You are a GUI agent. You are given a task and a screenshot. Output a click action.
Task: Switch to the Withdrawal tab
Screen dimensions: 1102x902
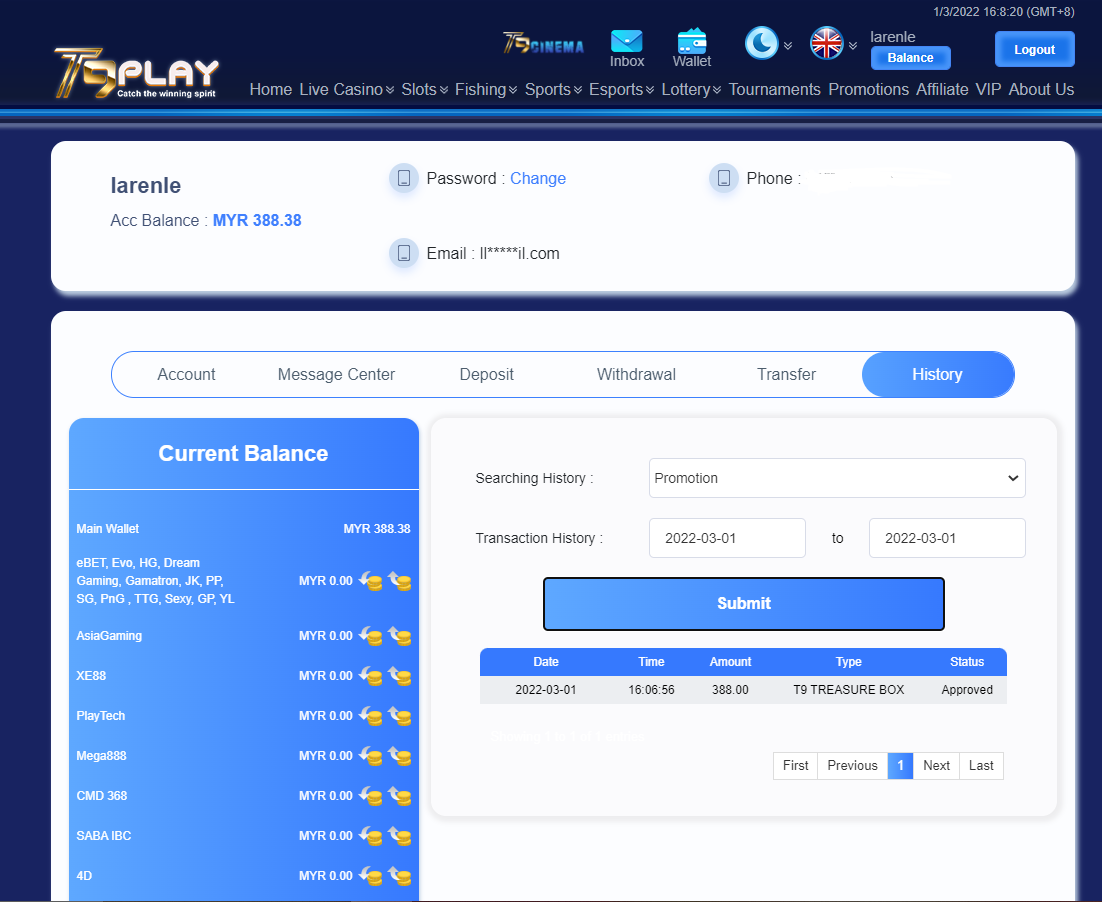pos(636,374)
